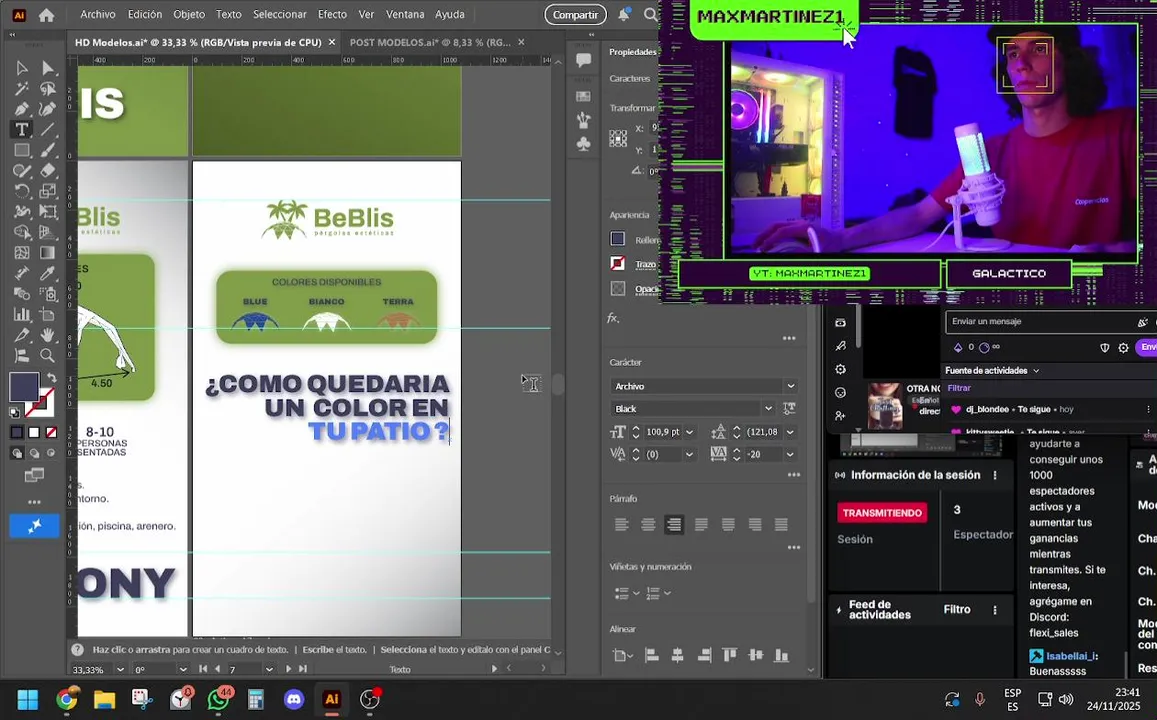Select the Type tool
The width and height of the screenshot is (1157, 720).
tap(21, 130)
